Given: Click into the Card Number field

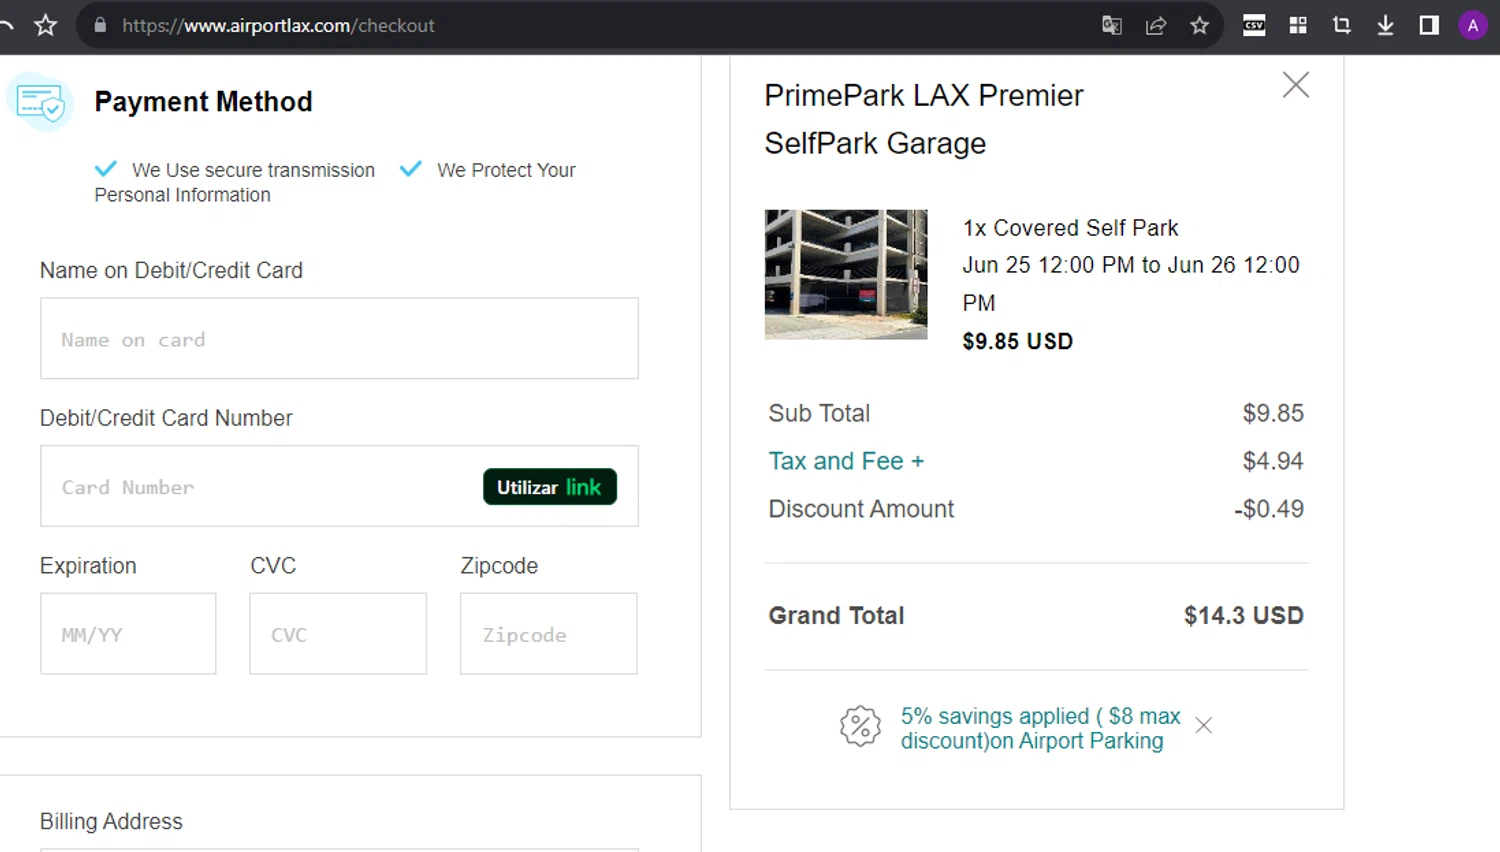Looking at the screenshot, I should [260, 487].
